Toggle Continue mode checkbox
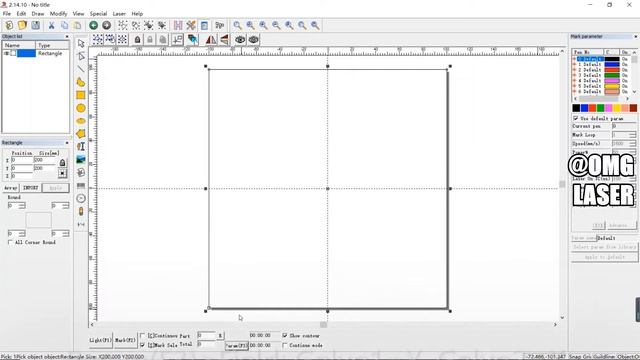 tap(285, 345)
